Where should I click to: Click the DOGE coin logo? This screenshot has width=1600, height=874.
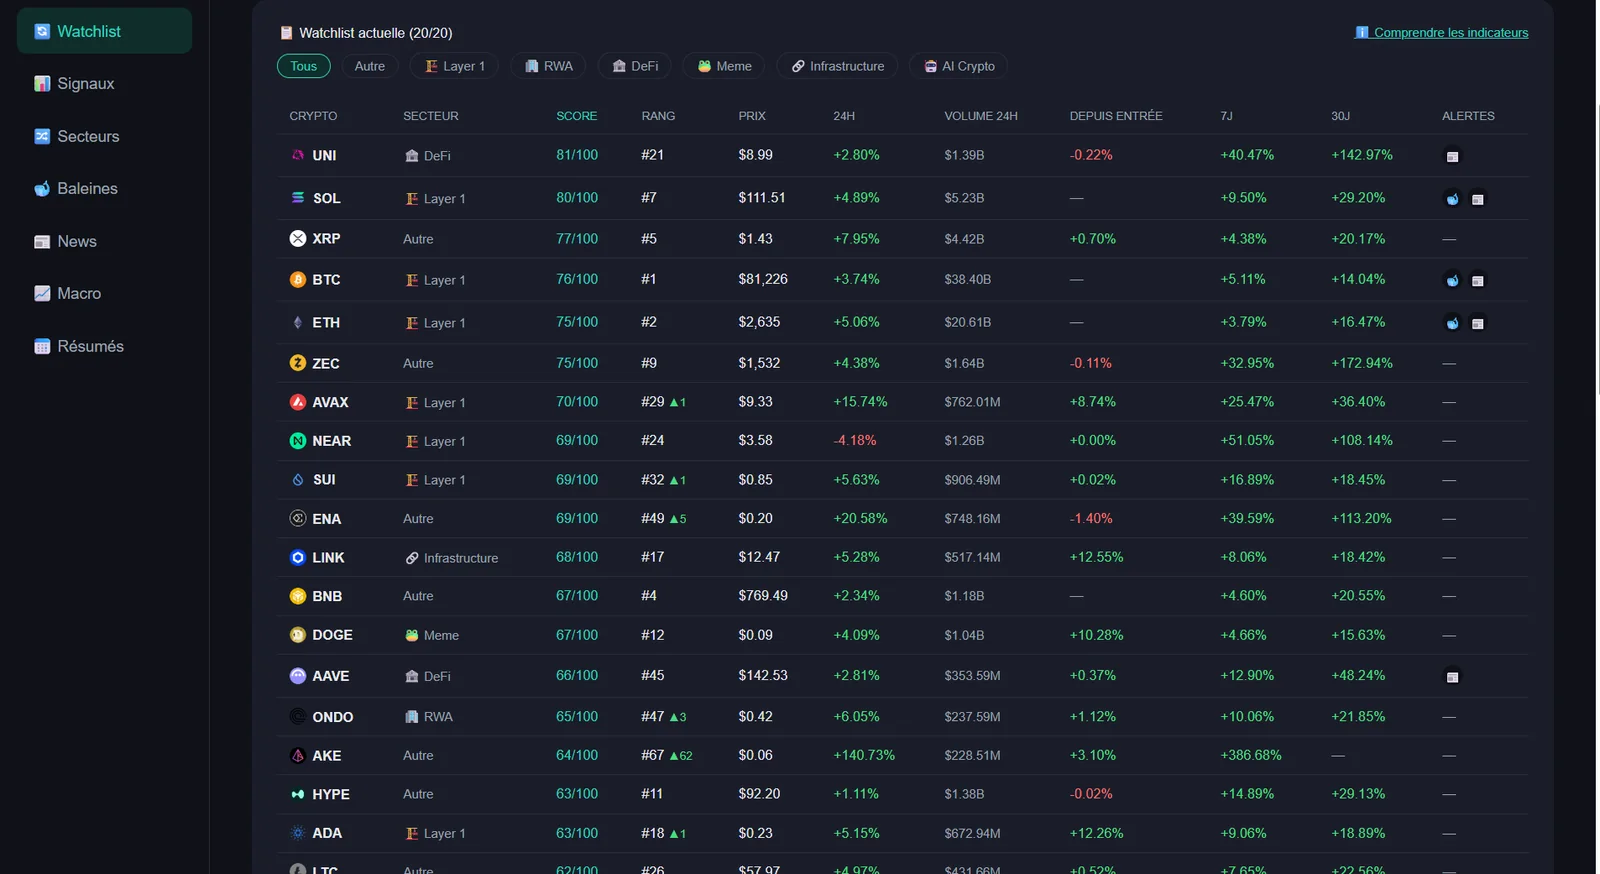pyautogui.click(x=297, y=635)
